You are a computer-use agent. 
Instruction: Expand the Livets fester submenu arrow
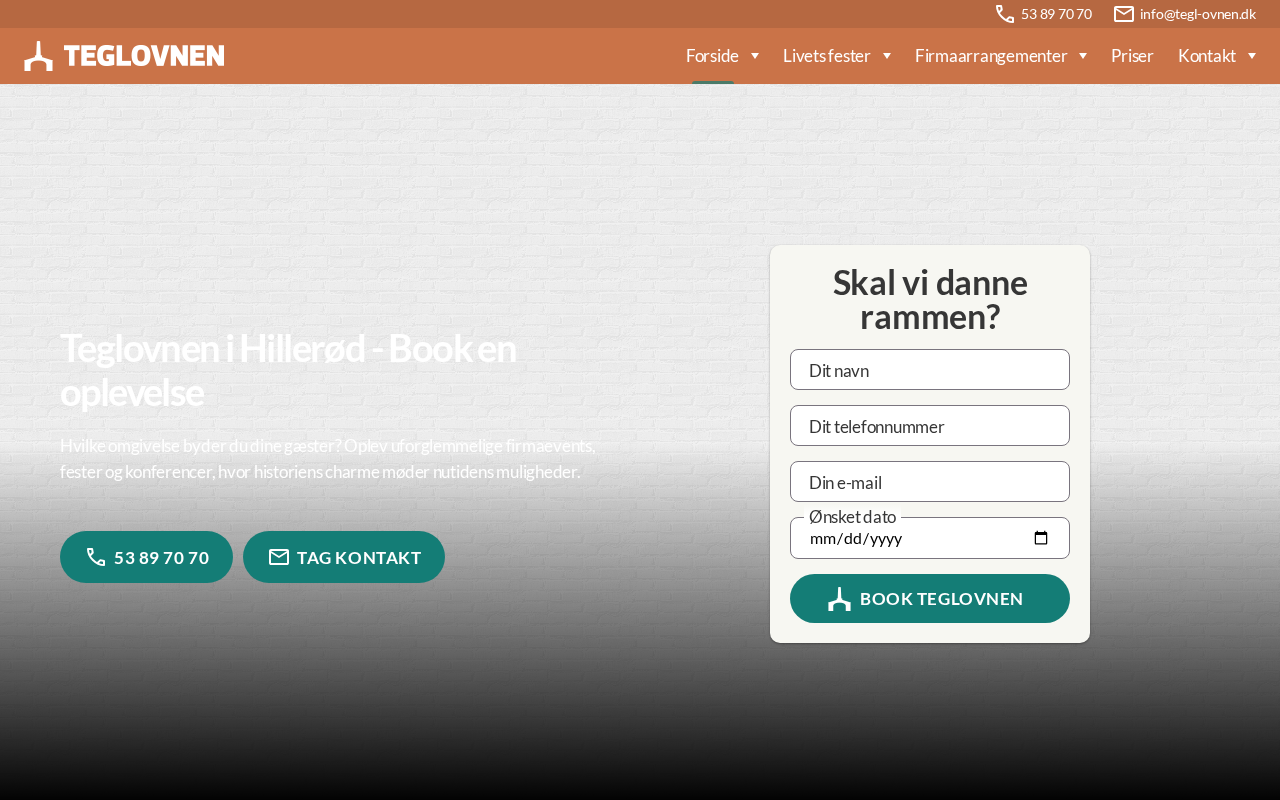[x=887, y=56]
